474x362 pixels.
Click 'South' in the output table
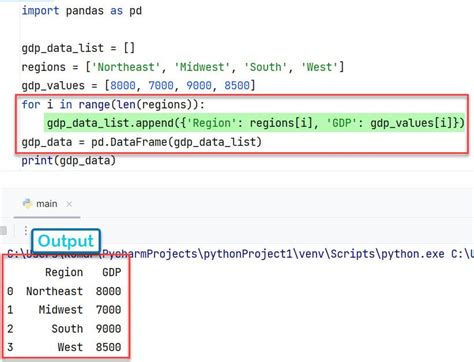click(67, 329)
